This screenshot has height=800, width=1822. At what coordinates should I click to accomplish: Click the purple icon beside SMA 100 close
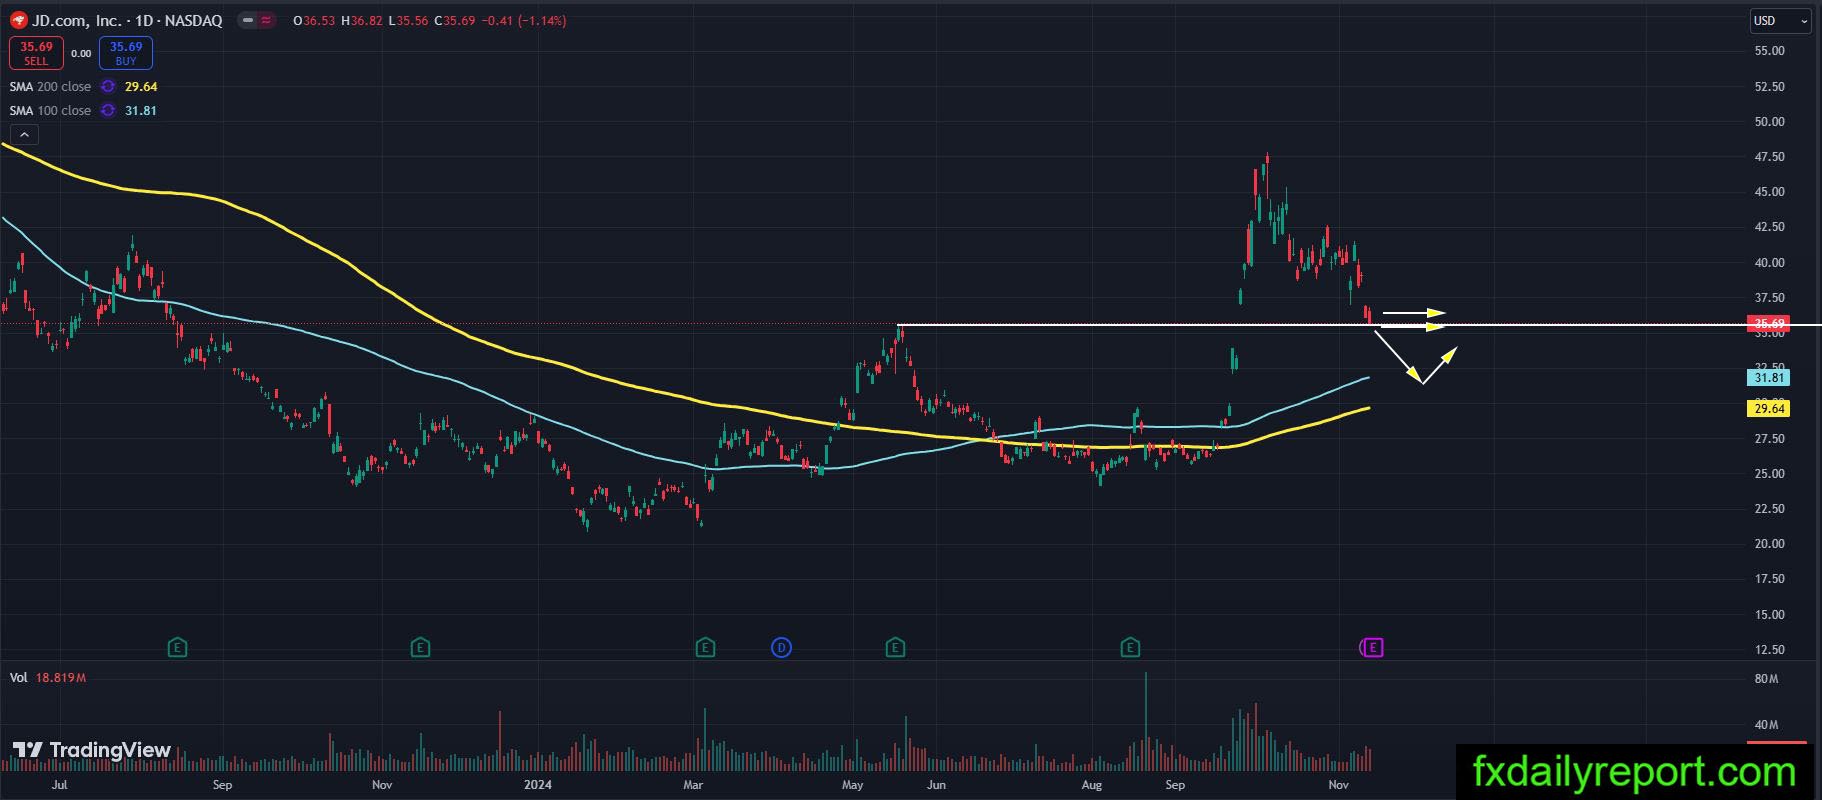click(x=108, y=111)
